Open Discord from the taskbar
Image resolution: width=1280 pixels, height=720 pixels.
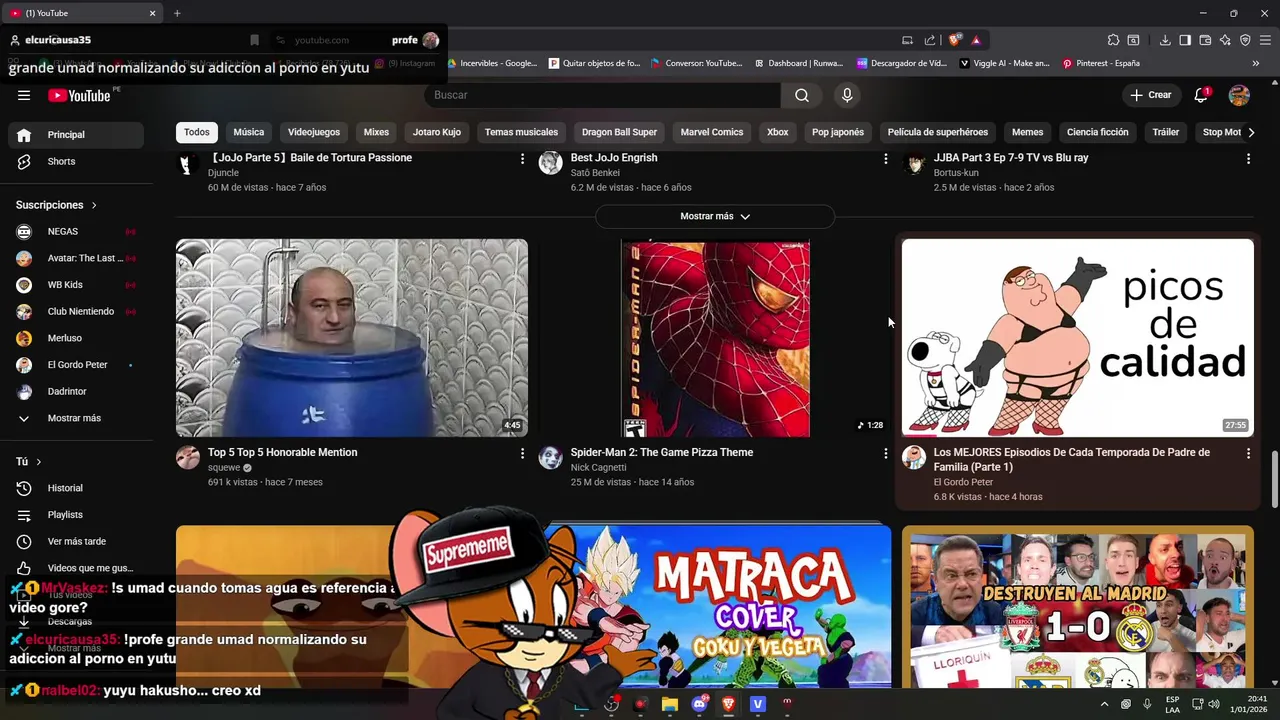pyautogui.click(x=699, y=704)
